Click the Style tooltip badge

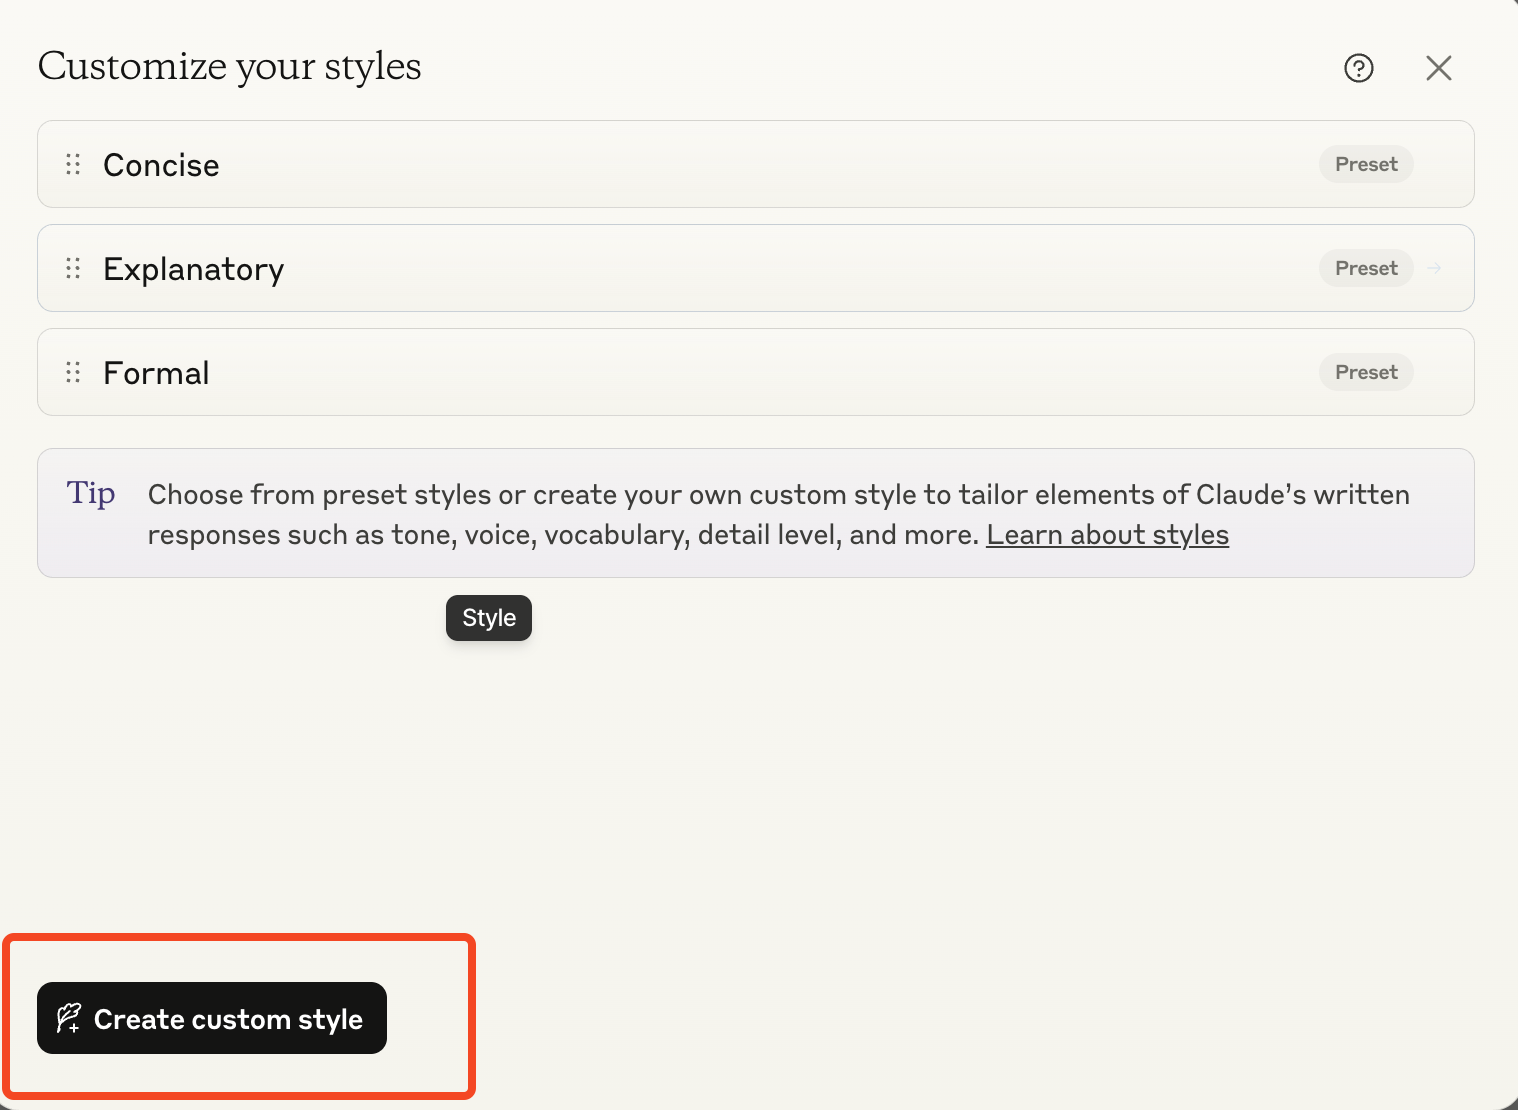488,618
